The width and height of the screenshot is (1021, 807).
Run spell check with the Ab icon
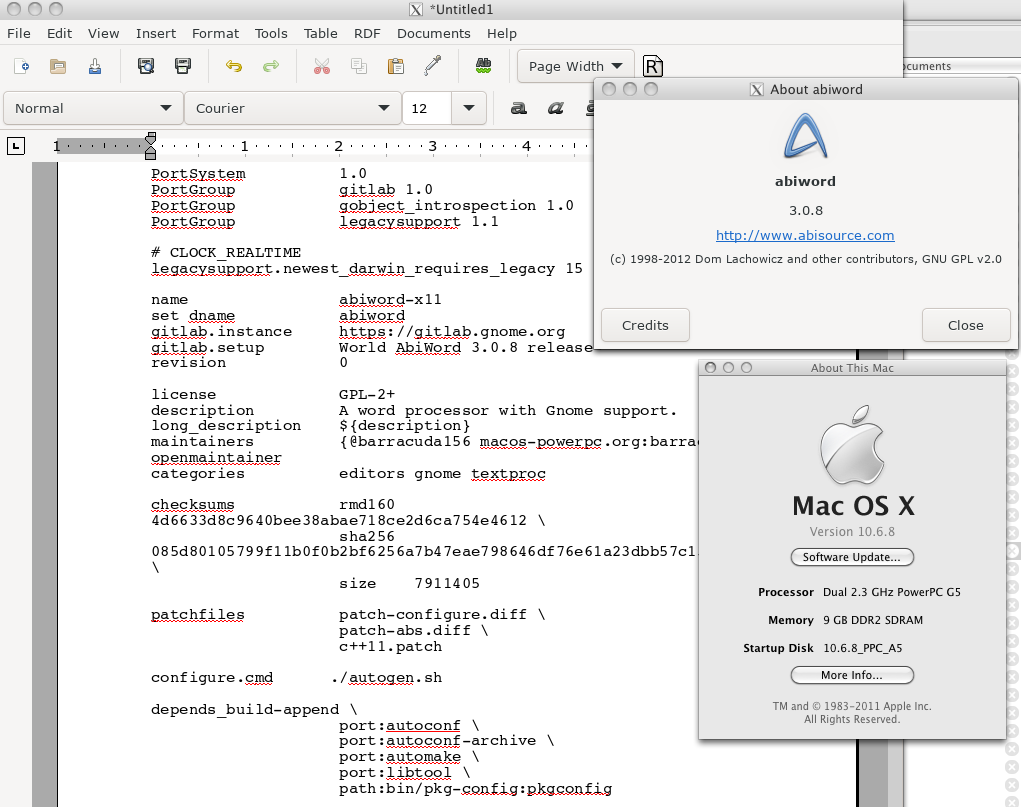click(x=483, y=65)
